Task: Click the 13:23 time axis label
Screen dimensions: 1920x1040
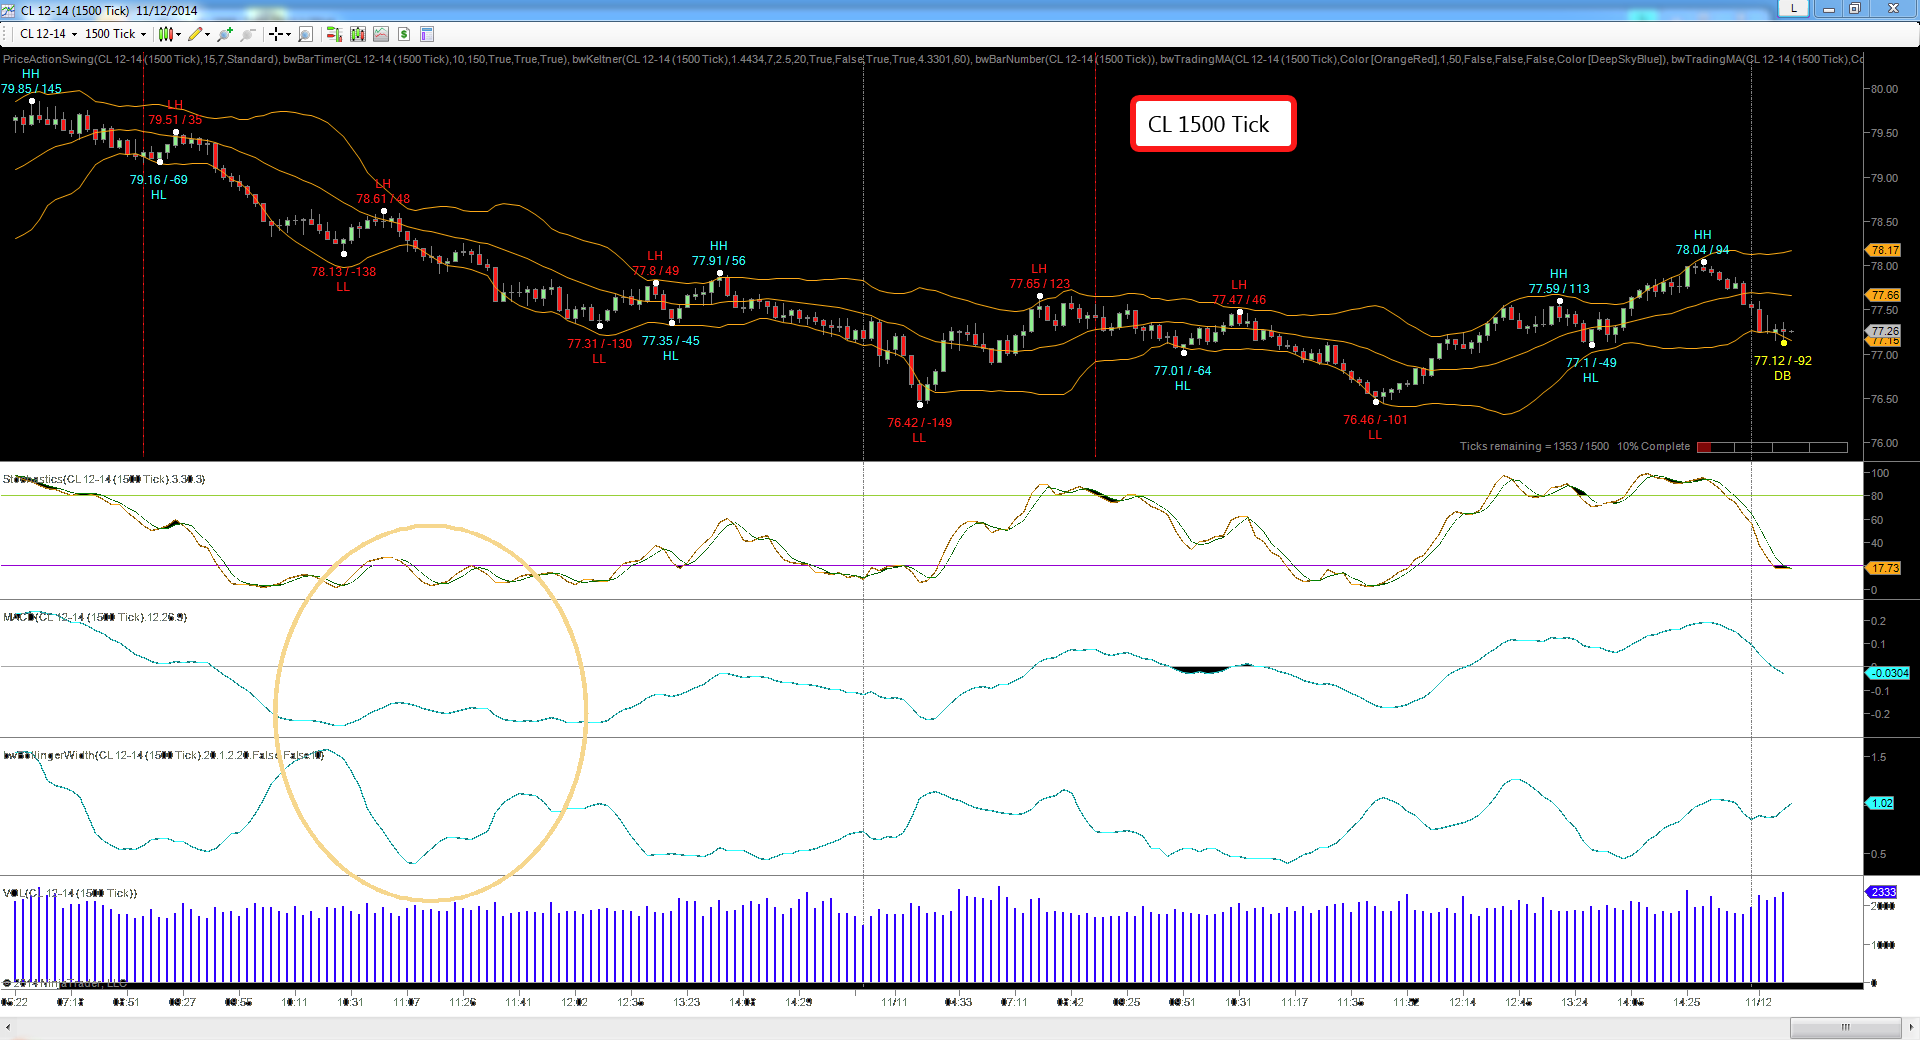Action: click(x=687, y=1002)
